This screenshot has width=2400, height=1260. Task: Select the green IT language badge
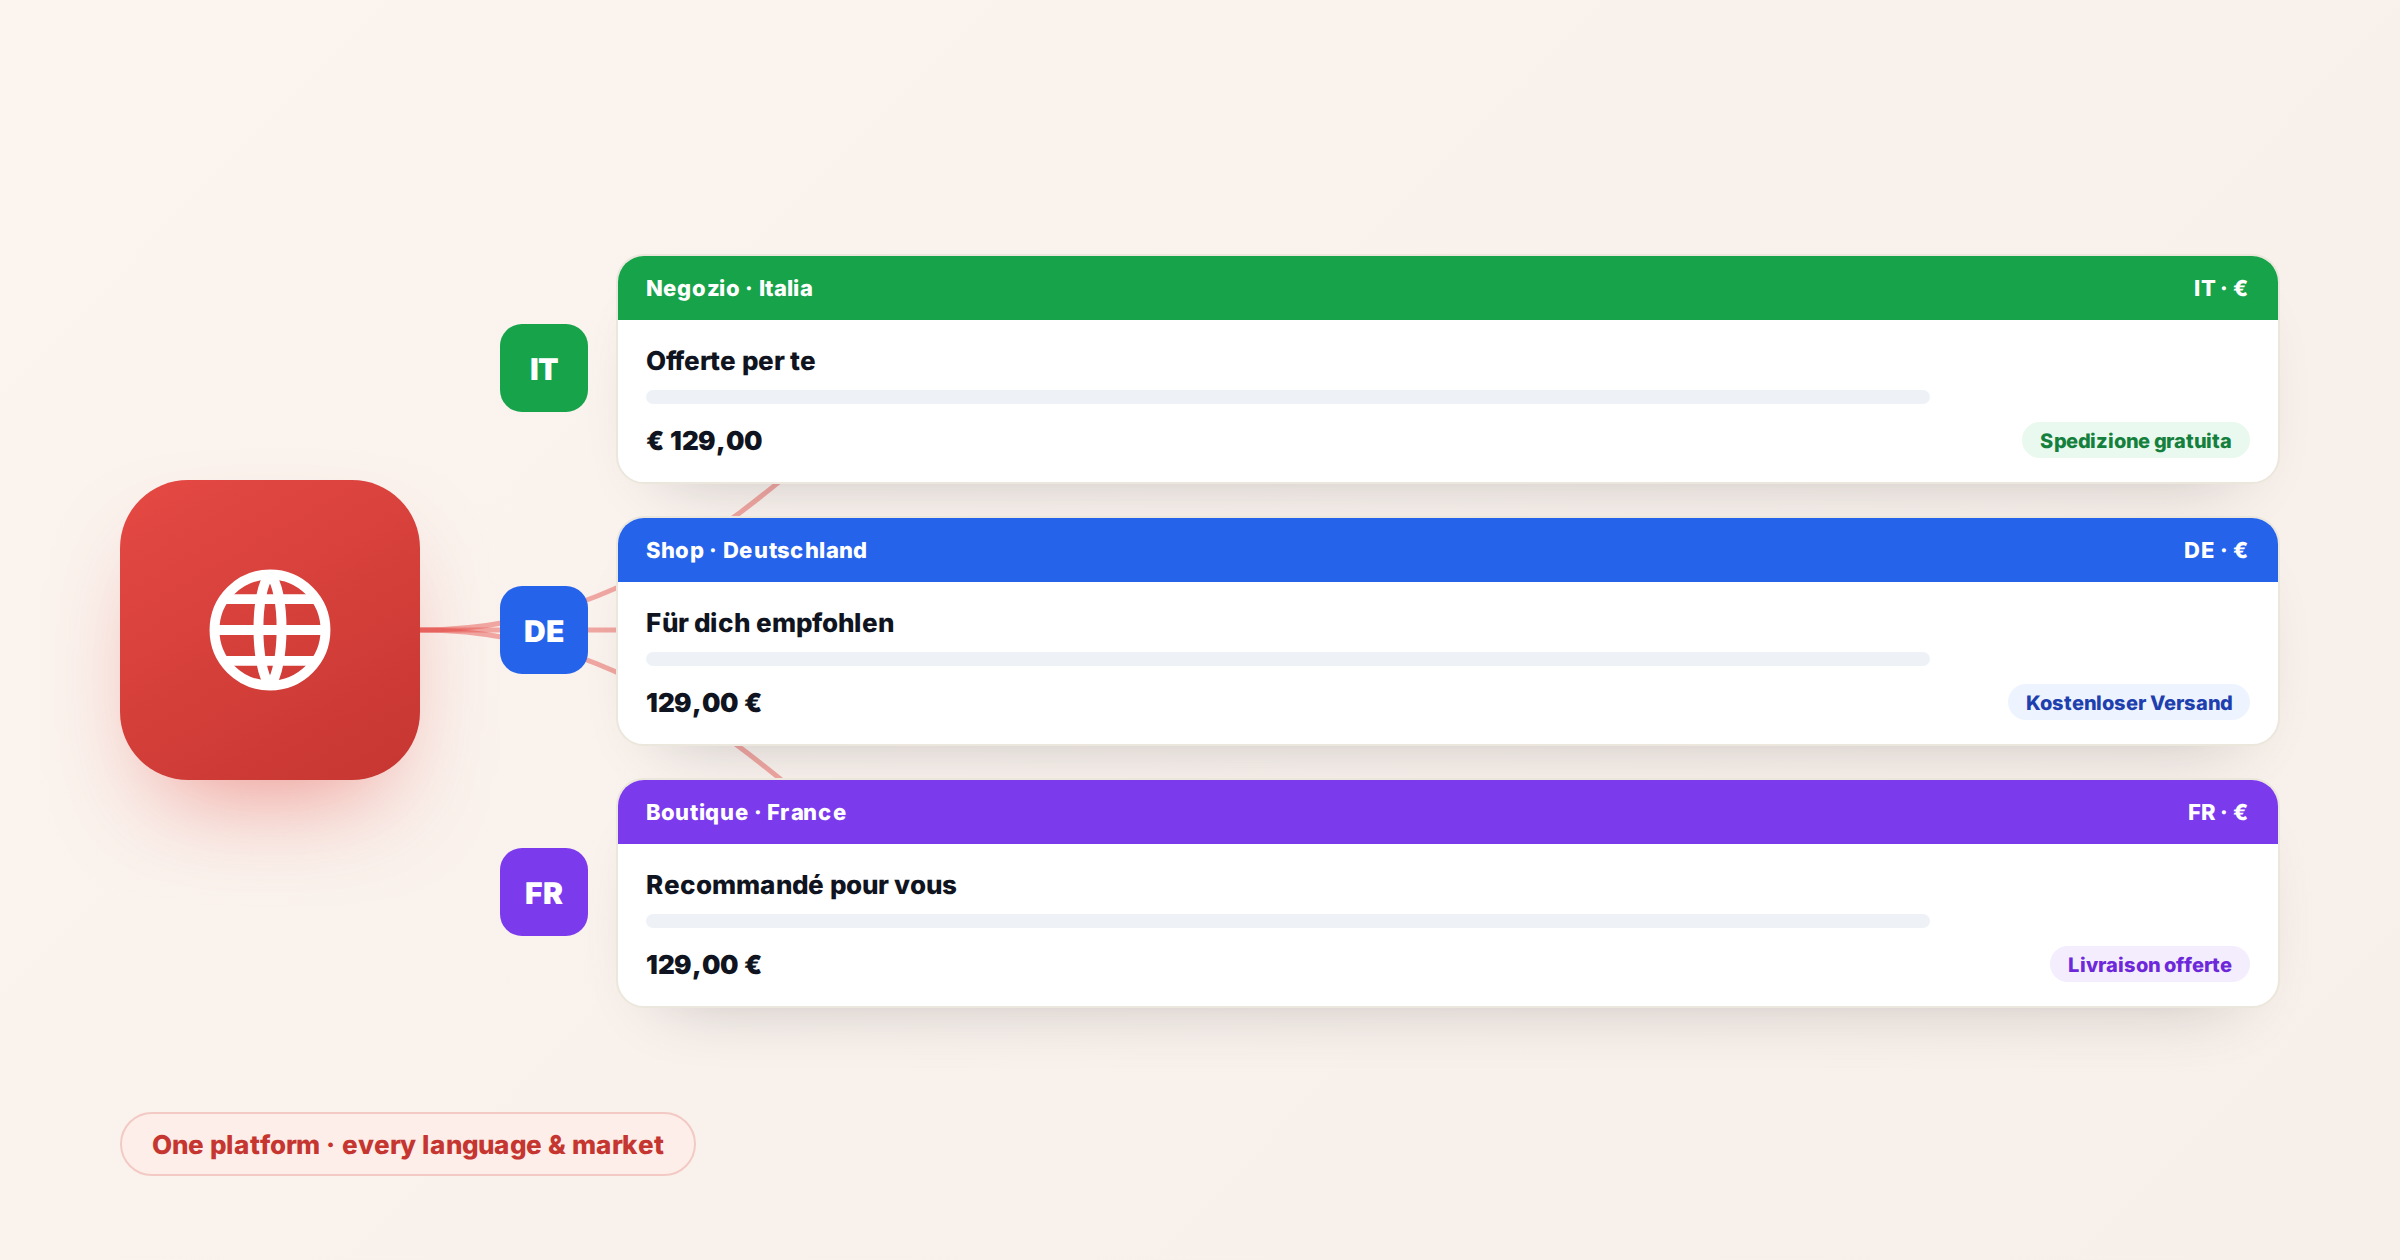[544, 368]
